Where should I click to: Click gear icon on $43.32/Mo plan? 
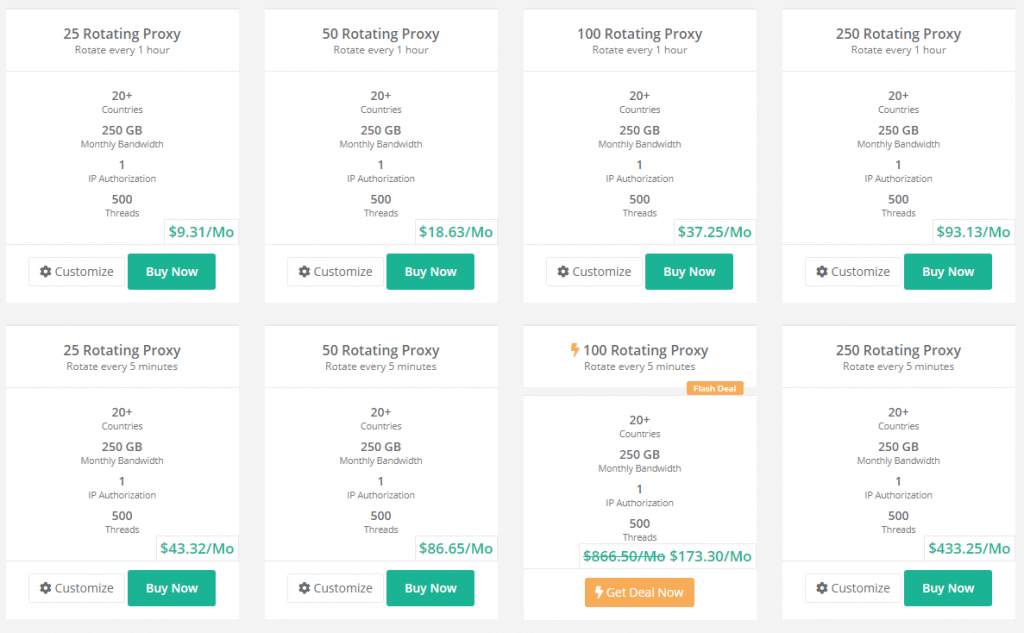point(46,588)
